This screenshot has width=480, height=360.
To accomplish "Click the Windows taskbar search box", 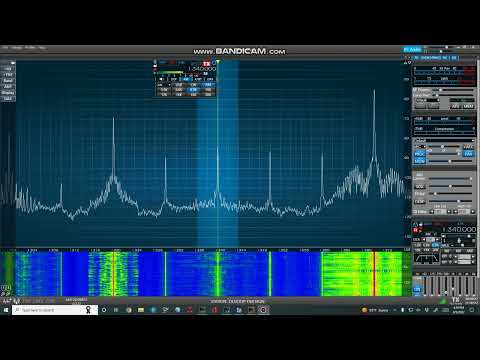I will tap(55, 310).
